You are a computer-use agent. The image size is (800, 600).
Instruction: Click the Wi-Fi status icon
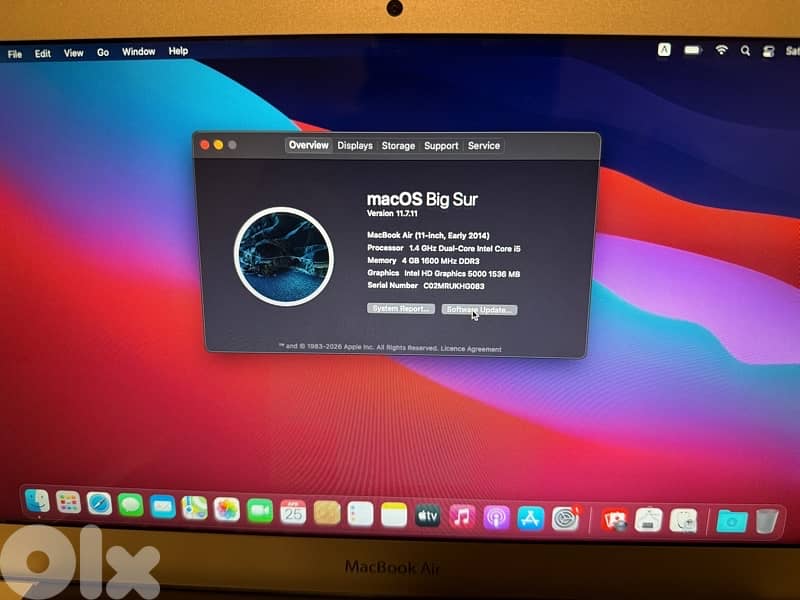click(721, 50)
